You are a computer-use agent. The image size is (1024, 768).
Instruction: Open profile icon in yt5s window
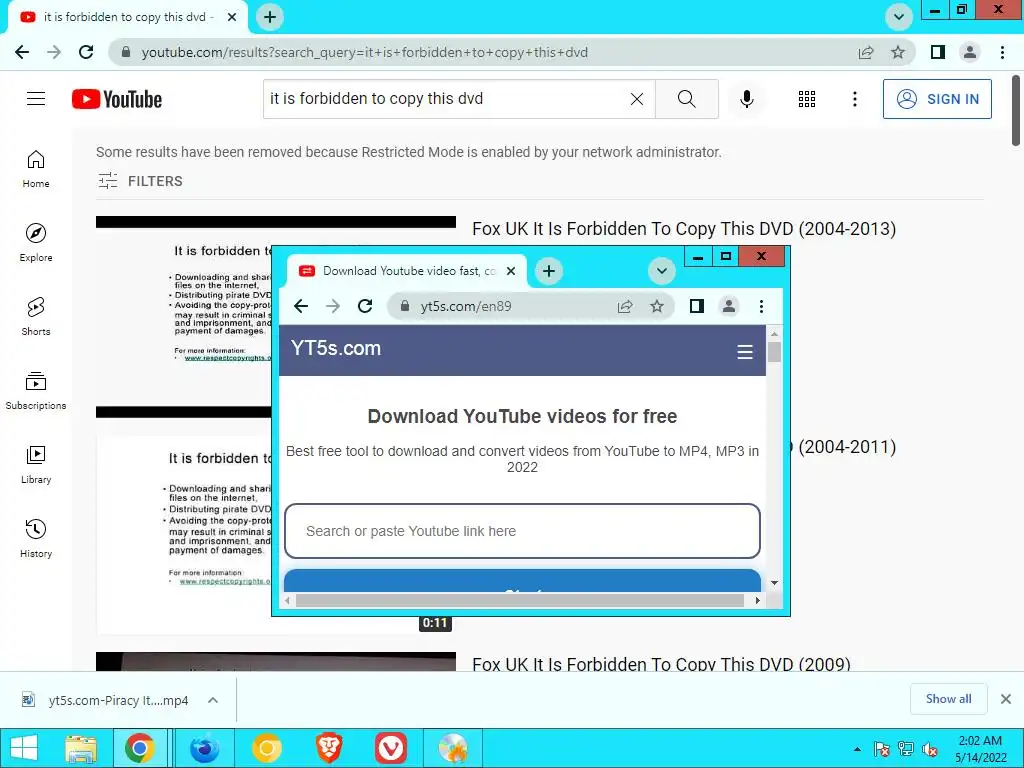tap(729, 306)
